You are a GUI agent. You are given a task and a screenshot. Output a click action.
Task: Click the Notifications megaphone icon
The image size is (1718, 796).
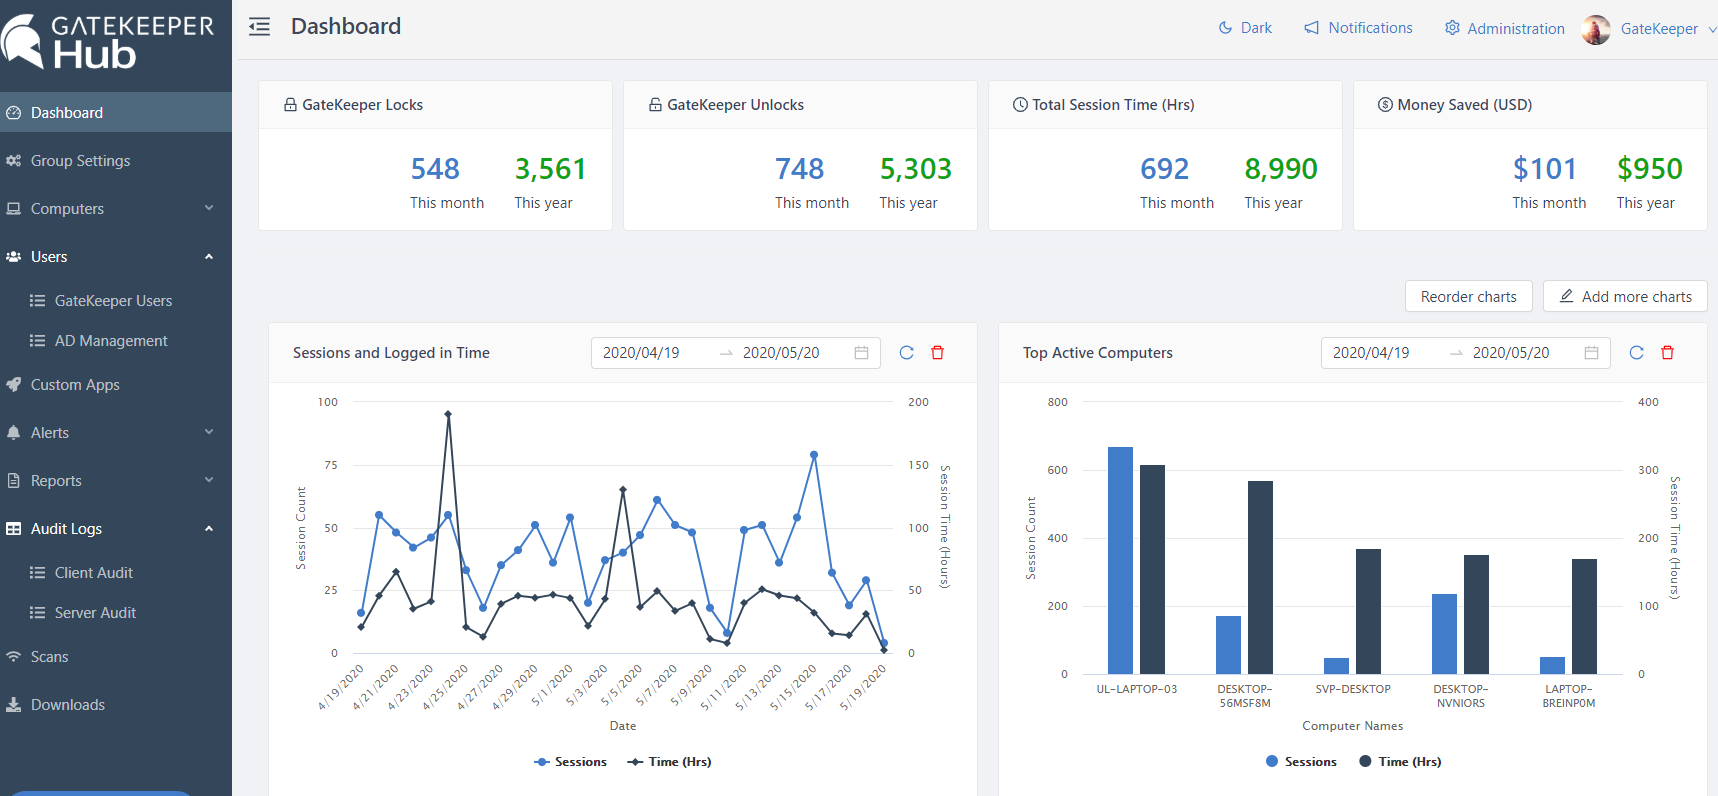[x=1311, y=28]
